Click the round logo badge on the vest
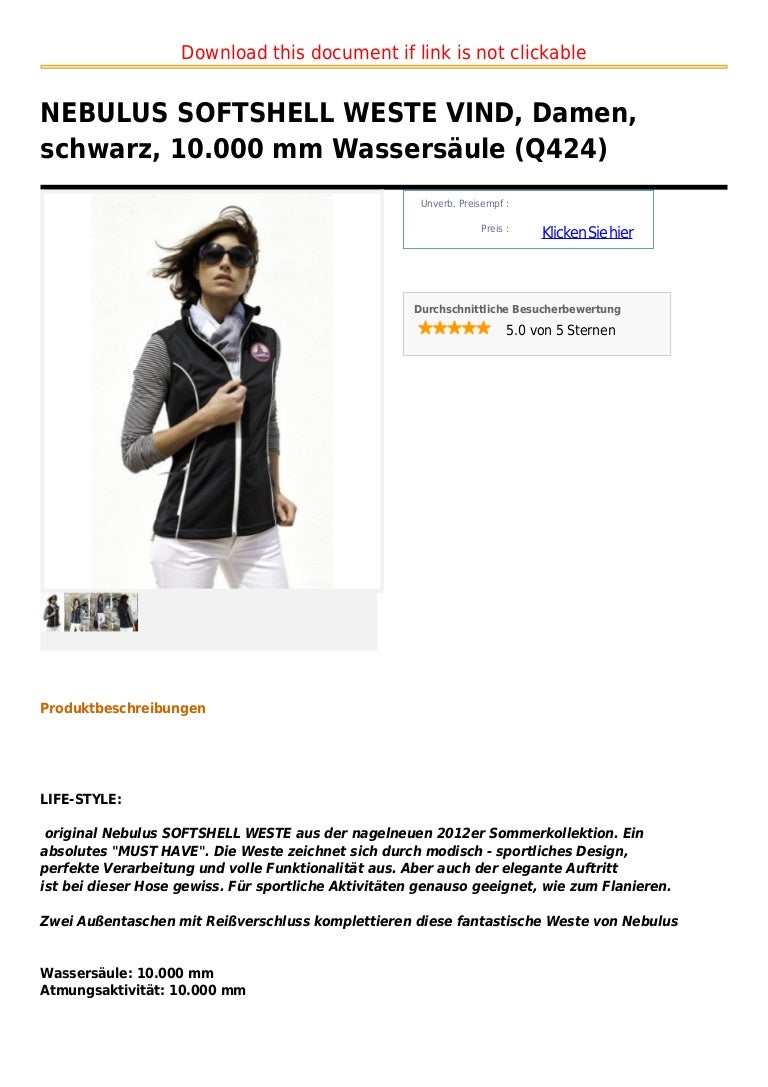 [260, 352]
